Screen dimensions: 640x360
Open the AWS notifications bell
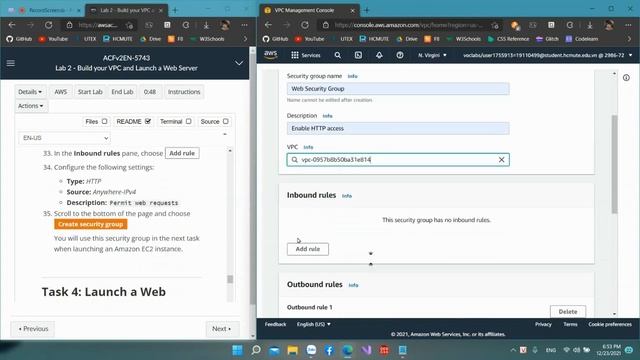[x=379, y=55]
